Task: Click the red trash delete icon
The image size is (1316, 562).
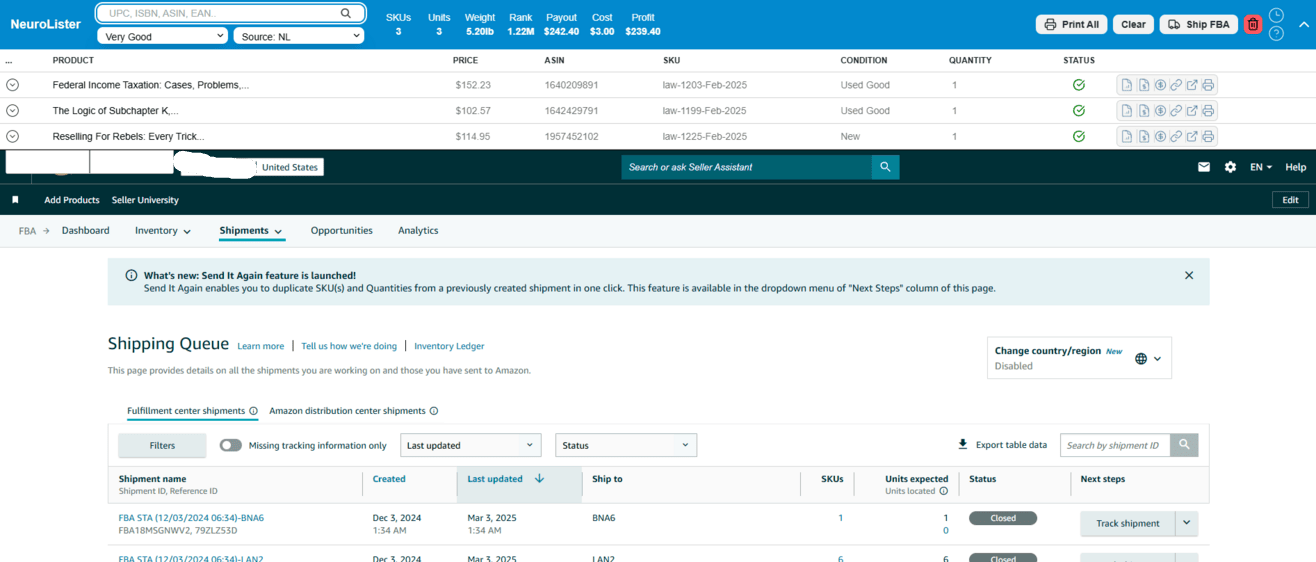Action: 1252,24
